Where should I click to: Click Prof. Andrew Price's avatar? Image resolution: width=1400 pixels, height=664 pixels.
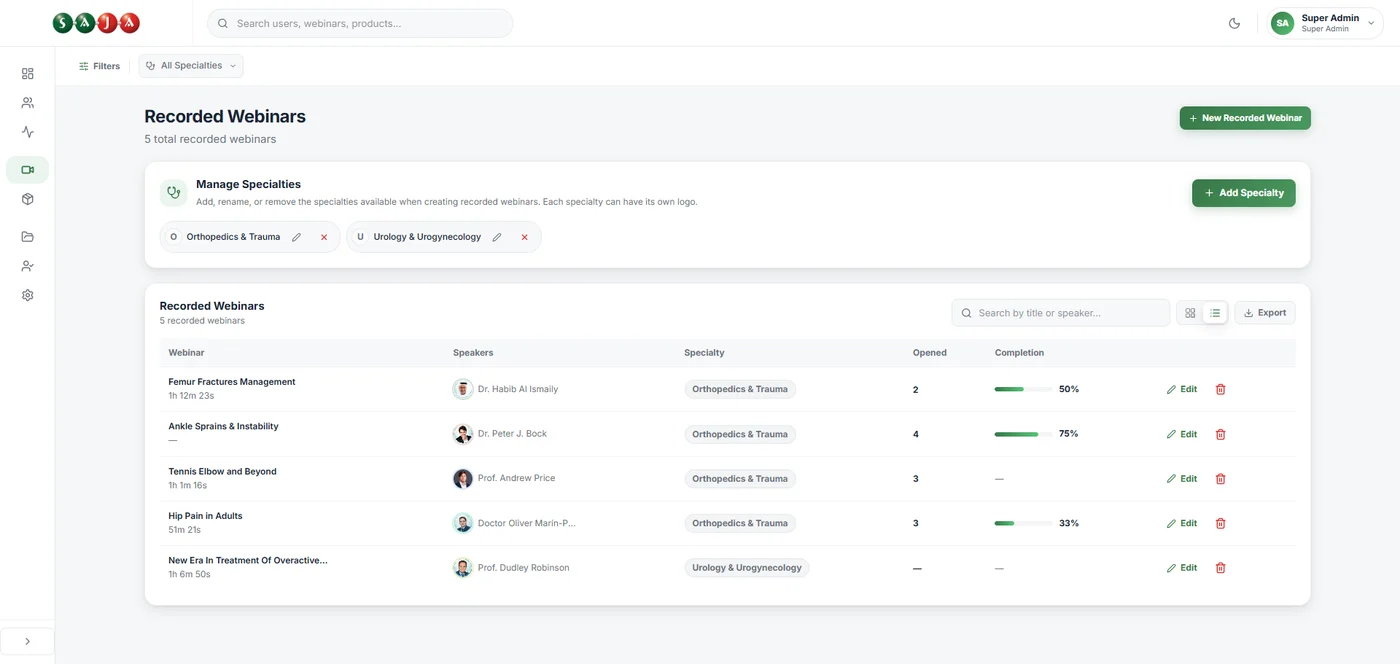[462, 478]
